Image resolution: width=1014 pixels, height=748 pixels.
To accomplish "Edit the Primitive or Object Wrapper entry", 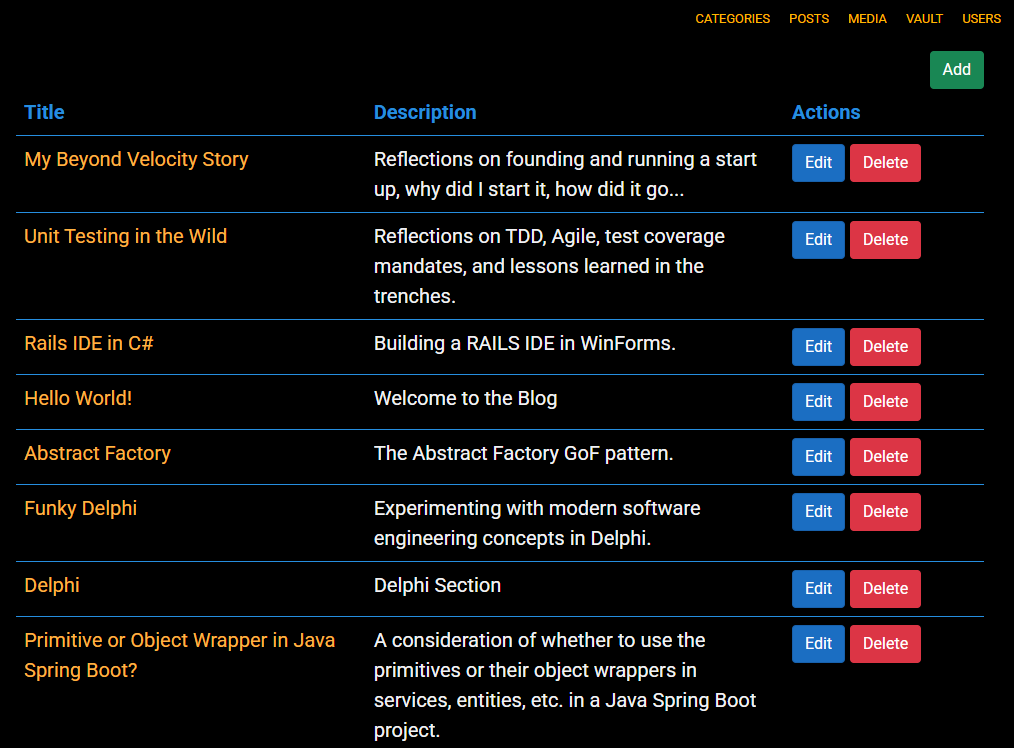I will (x=818, y=643).
